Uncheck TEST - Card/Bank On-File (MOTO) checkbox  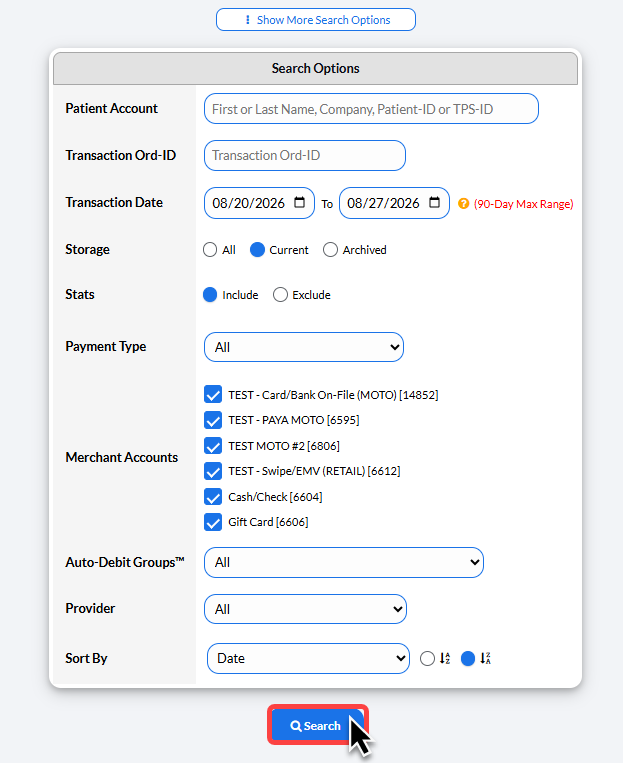pyautogui.click(x=213, y=395)
